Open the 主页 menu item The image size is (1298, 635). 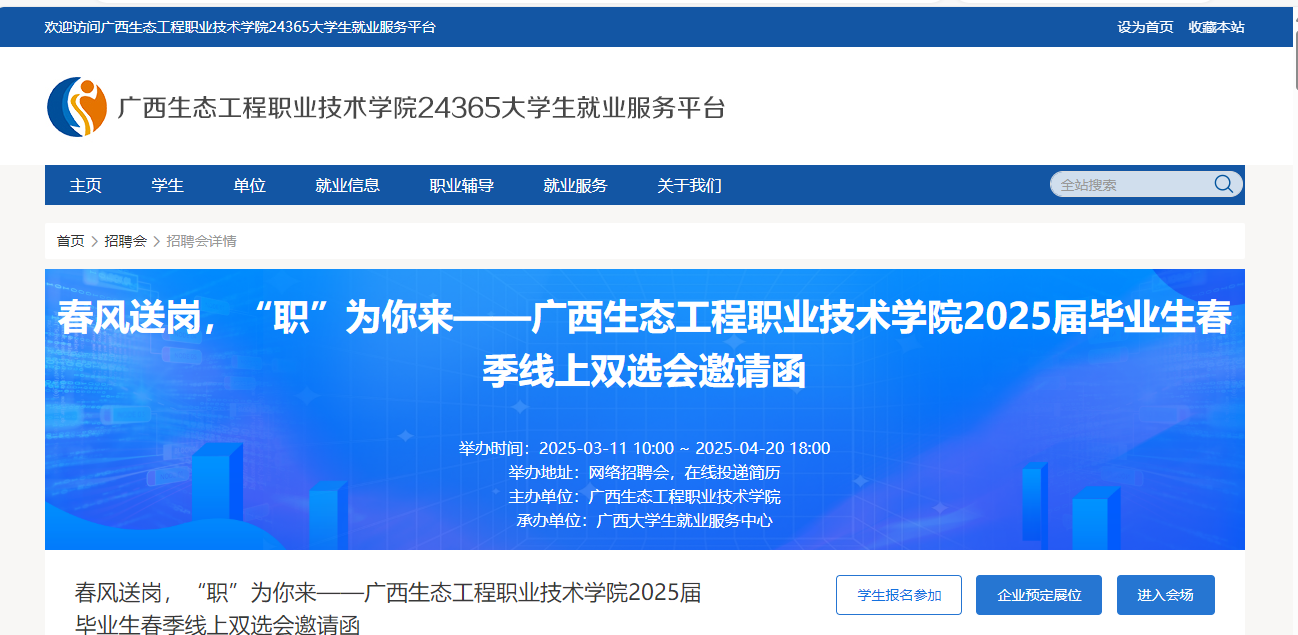click(86, 185)
